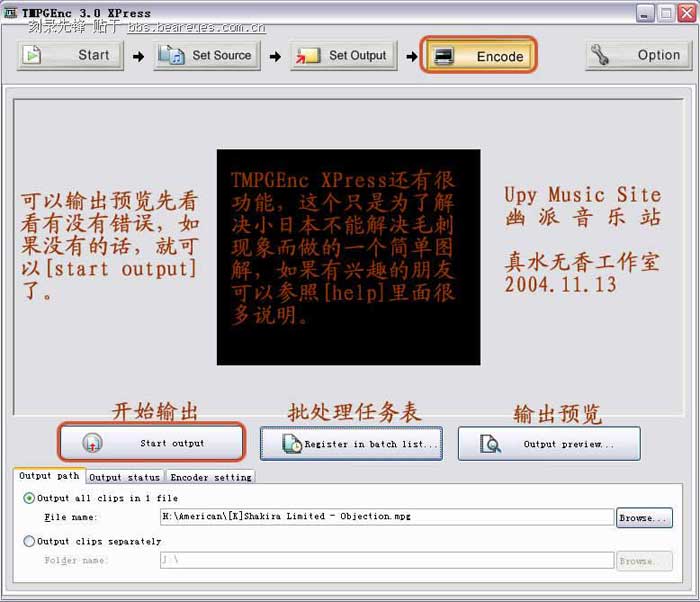The height and width of the screenshot is (602, 700).
Task: Click the Start output button
Action: point(152,443)
